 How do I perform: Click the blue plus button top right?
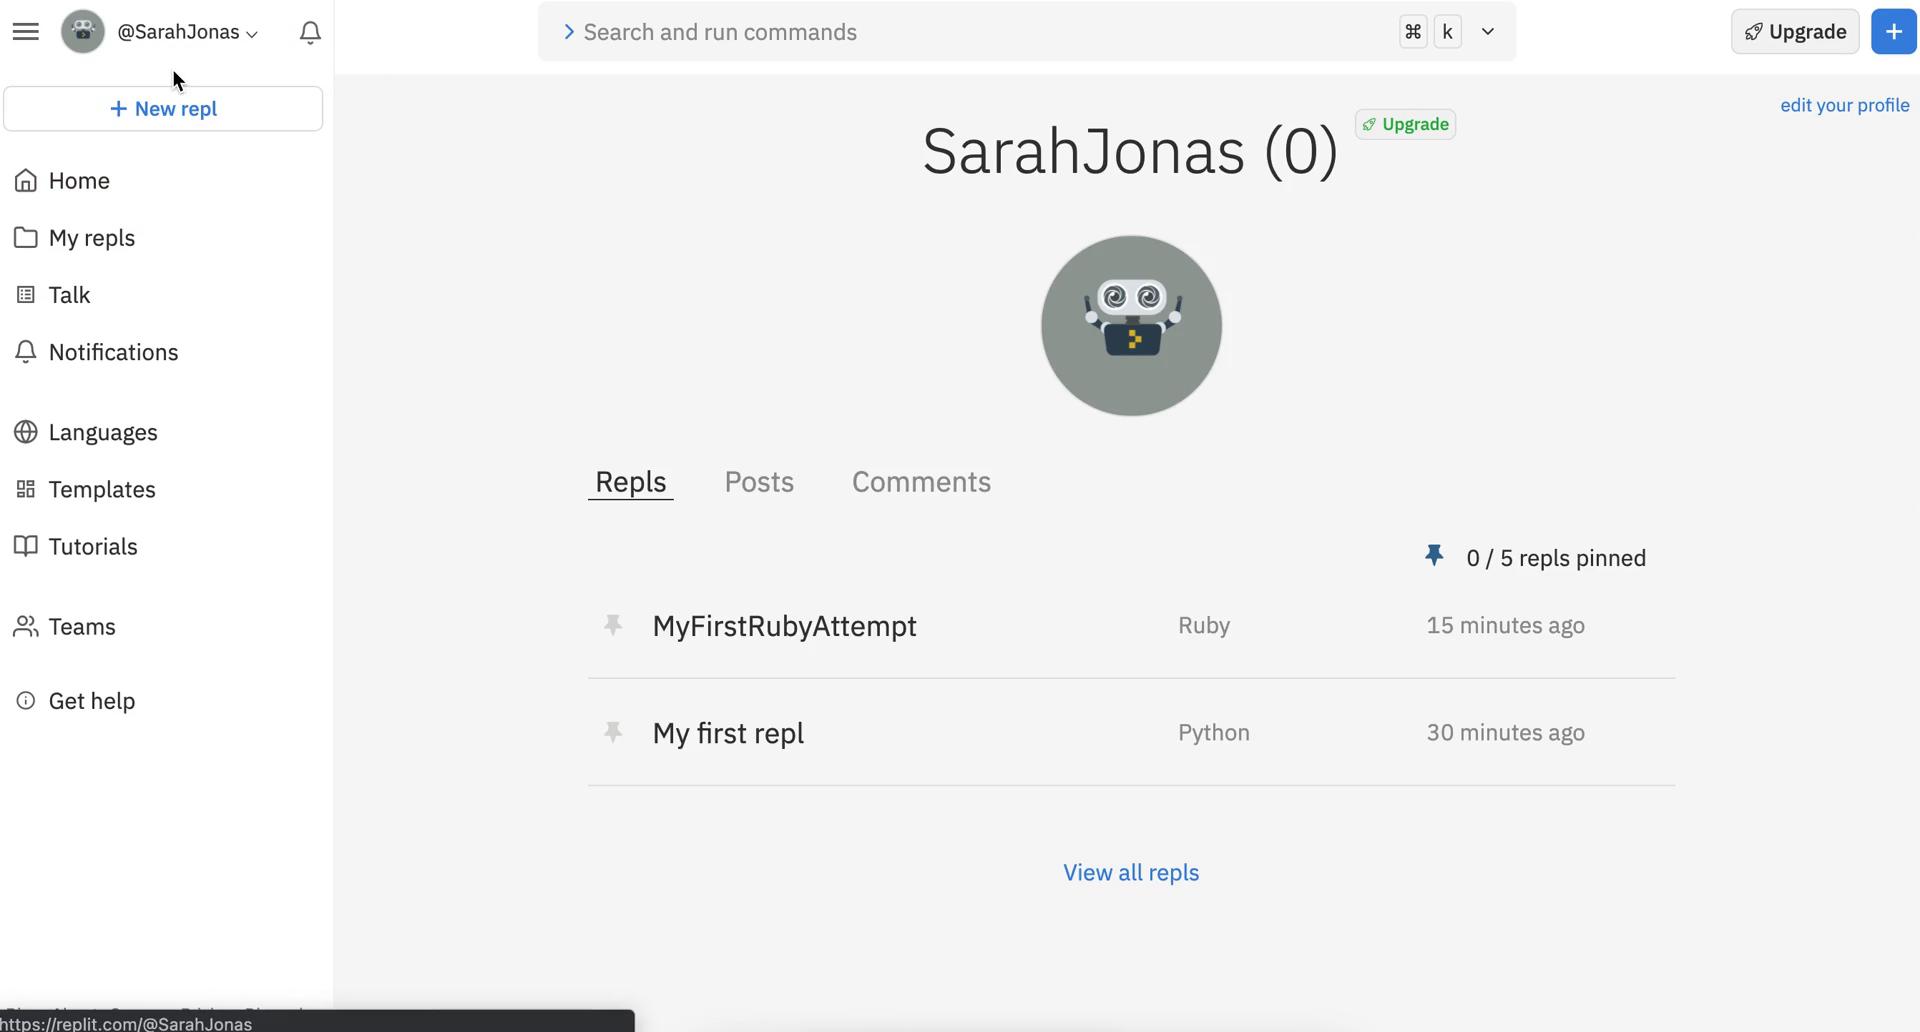pyautogui.click(x=1893, y=32)
